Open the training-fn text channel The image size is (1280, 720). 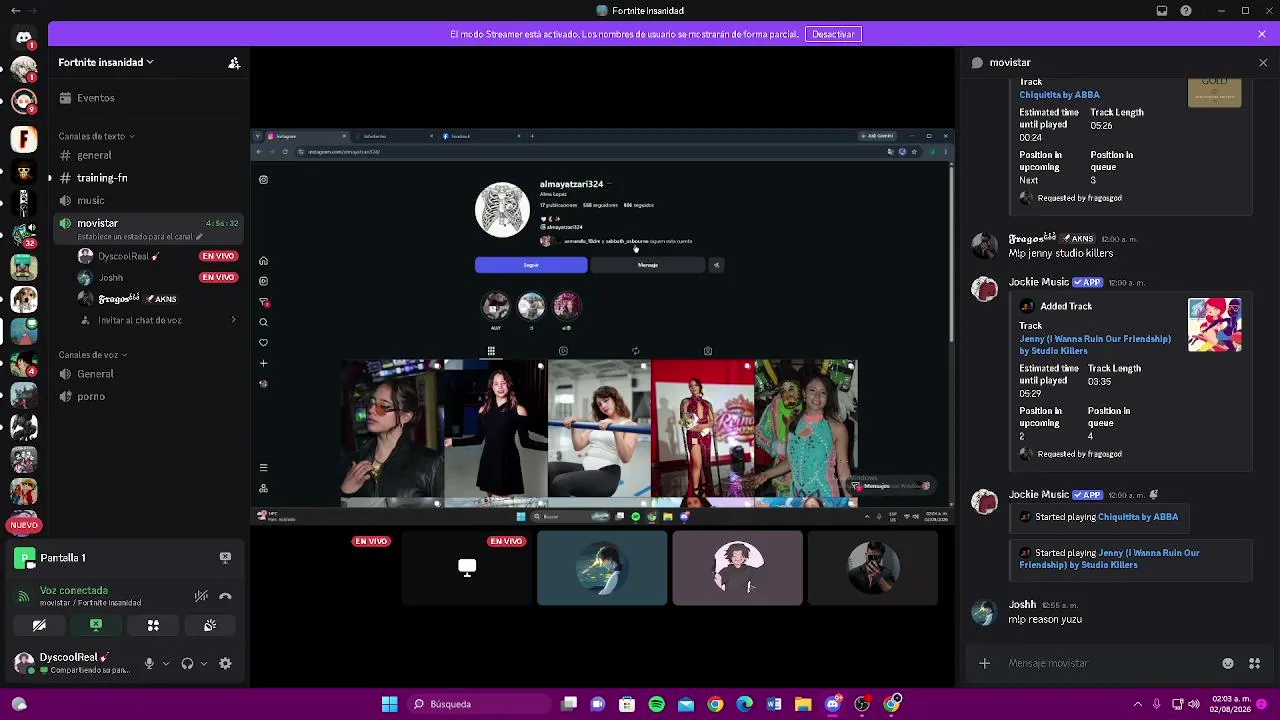coord(150,178)
